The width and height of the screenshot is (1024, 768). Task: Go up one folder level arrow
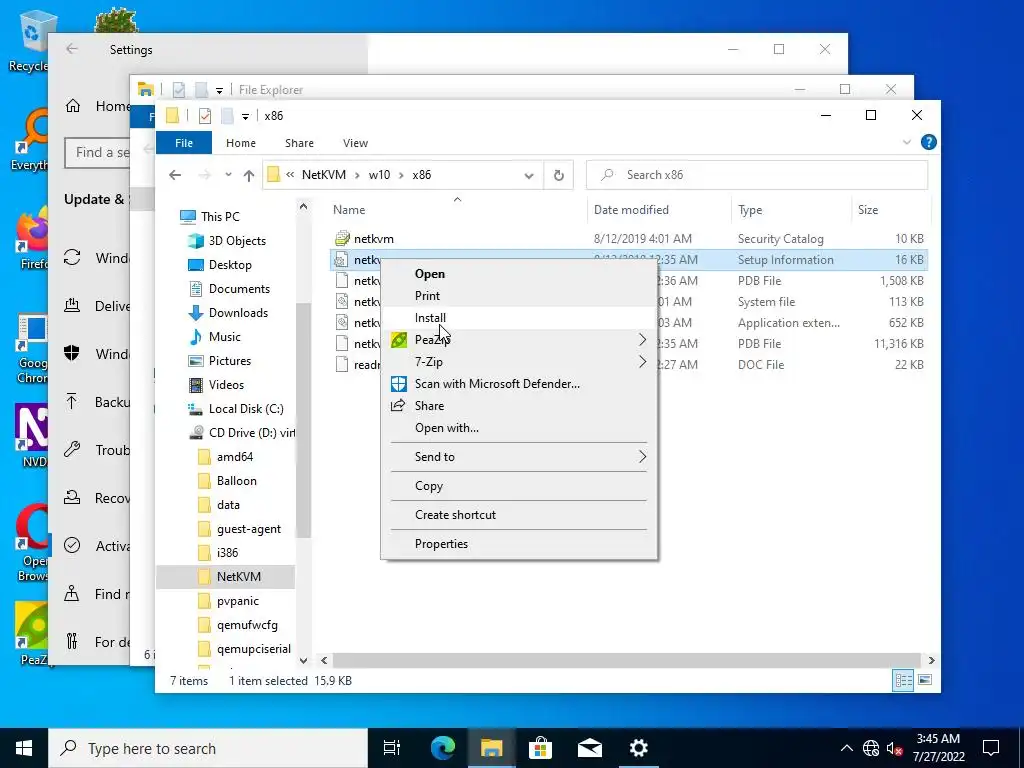(249, 175)
